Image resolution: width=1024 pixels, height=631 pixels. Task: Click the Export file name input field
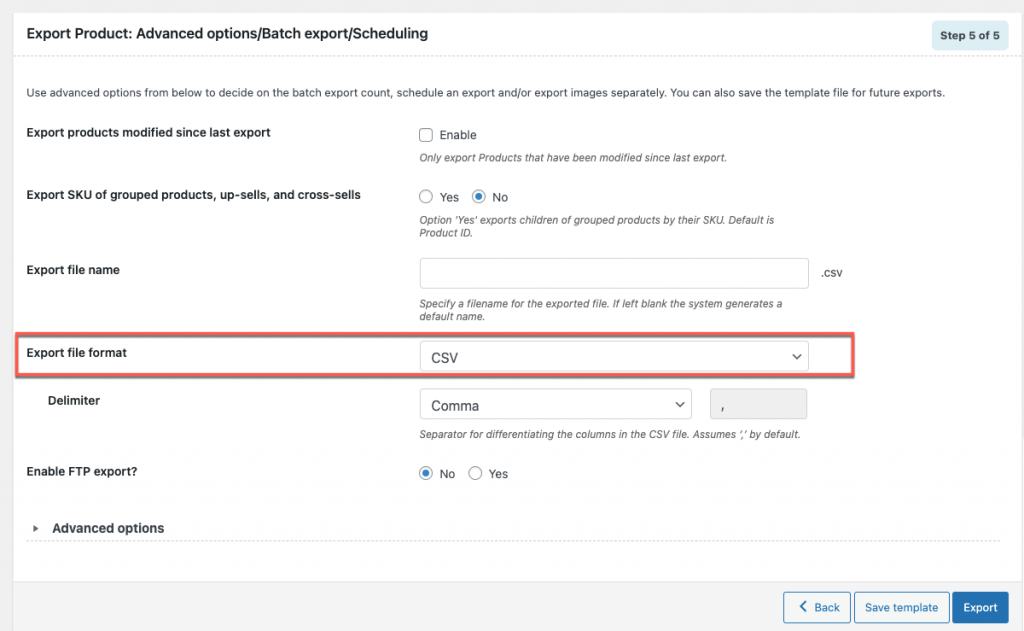coord(614,273)
